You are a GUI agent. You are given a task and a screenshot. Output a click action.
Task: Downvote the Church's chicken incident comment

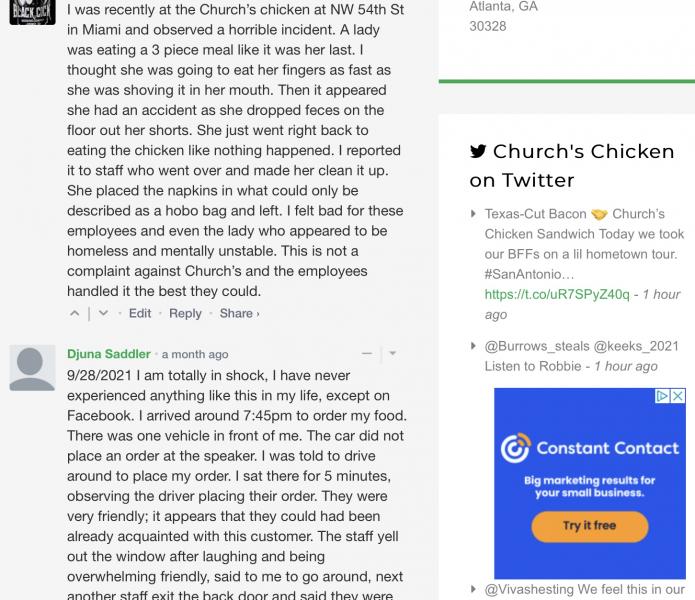tap(103, 313)
